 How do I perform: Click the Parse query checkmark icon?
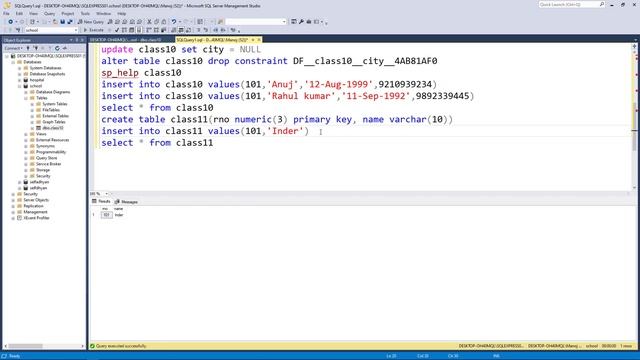117,30
